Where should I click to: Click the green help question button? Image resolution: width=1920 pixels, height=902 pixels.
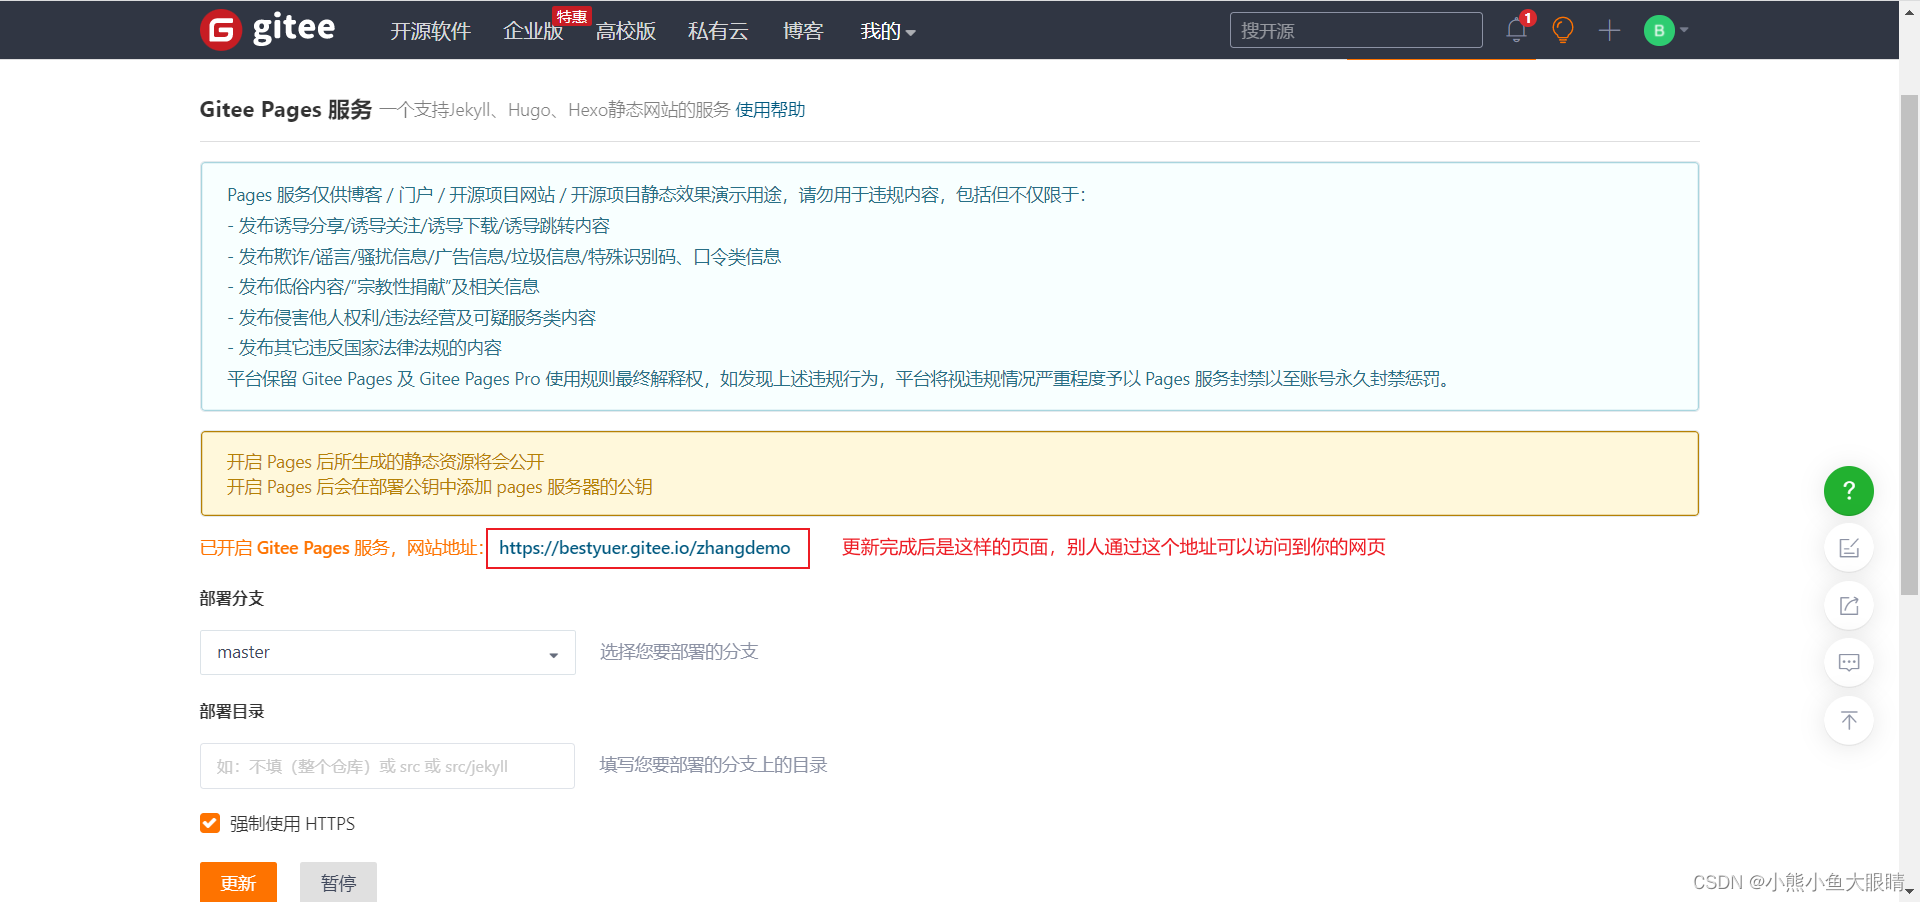tap(1849, 490)
